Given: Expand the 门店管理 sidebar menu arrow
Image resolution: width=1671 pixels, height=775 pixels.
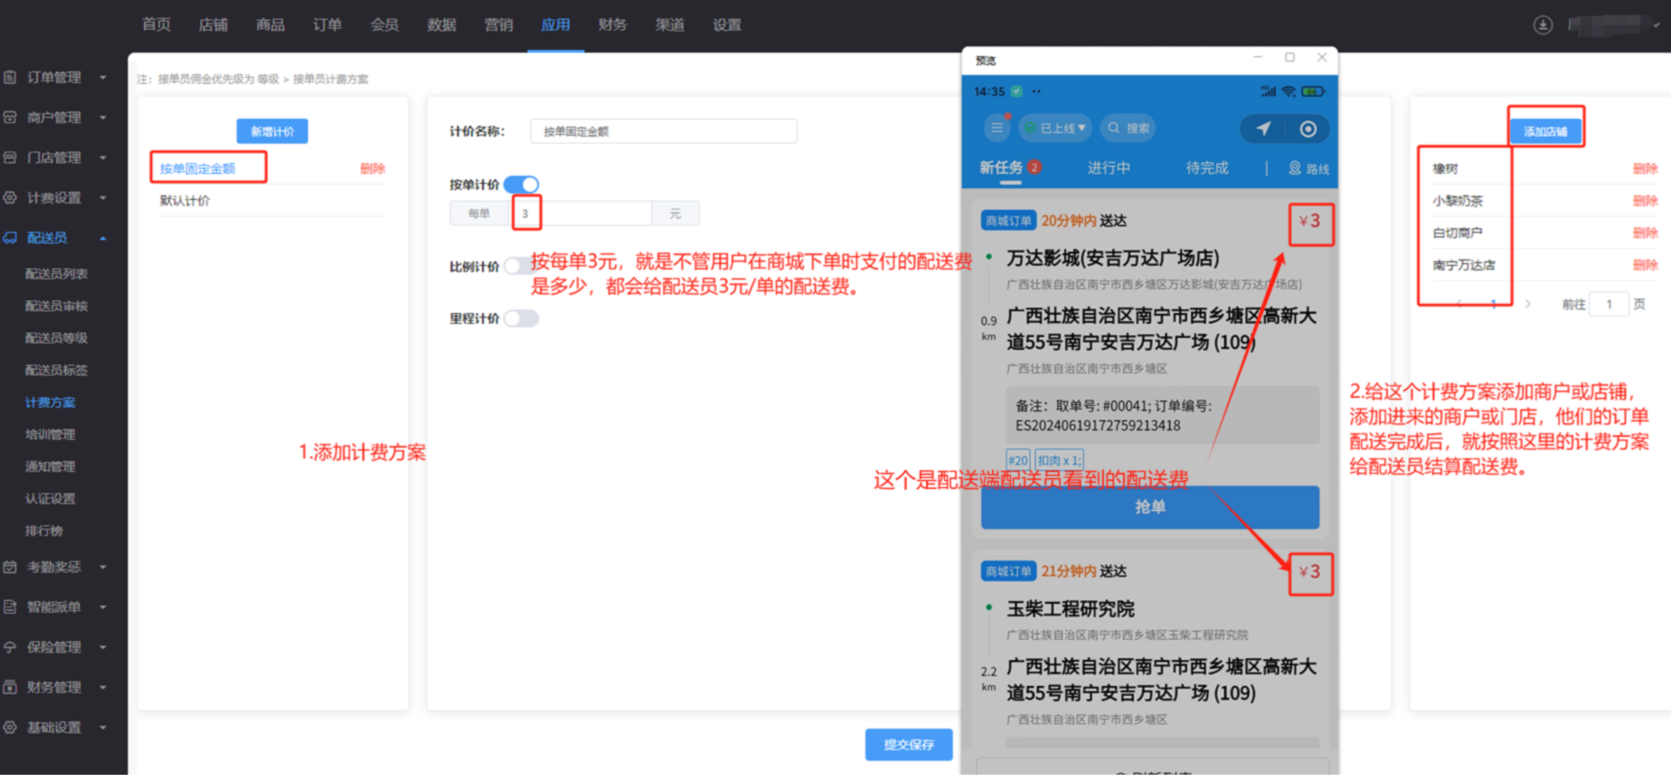Looking at the screenshot, I should click(x=103, y=157).
